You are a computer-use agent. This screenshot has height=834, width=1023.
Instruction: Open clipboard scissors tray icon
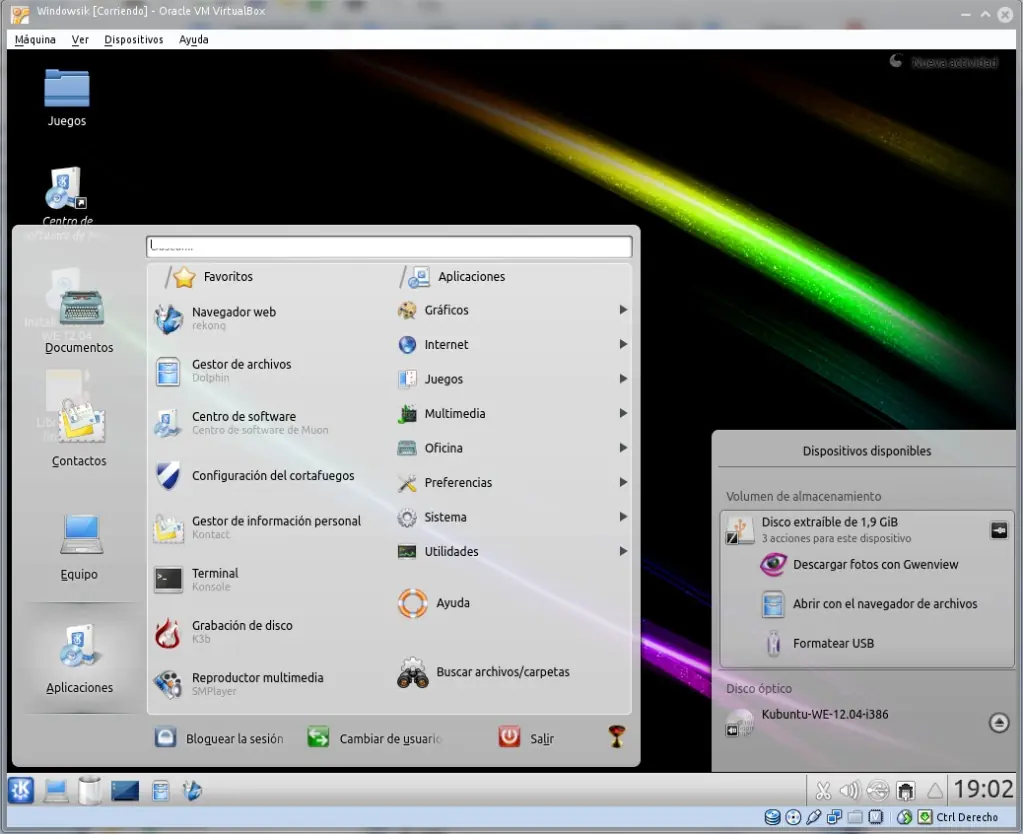[823, 791]
